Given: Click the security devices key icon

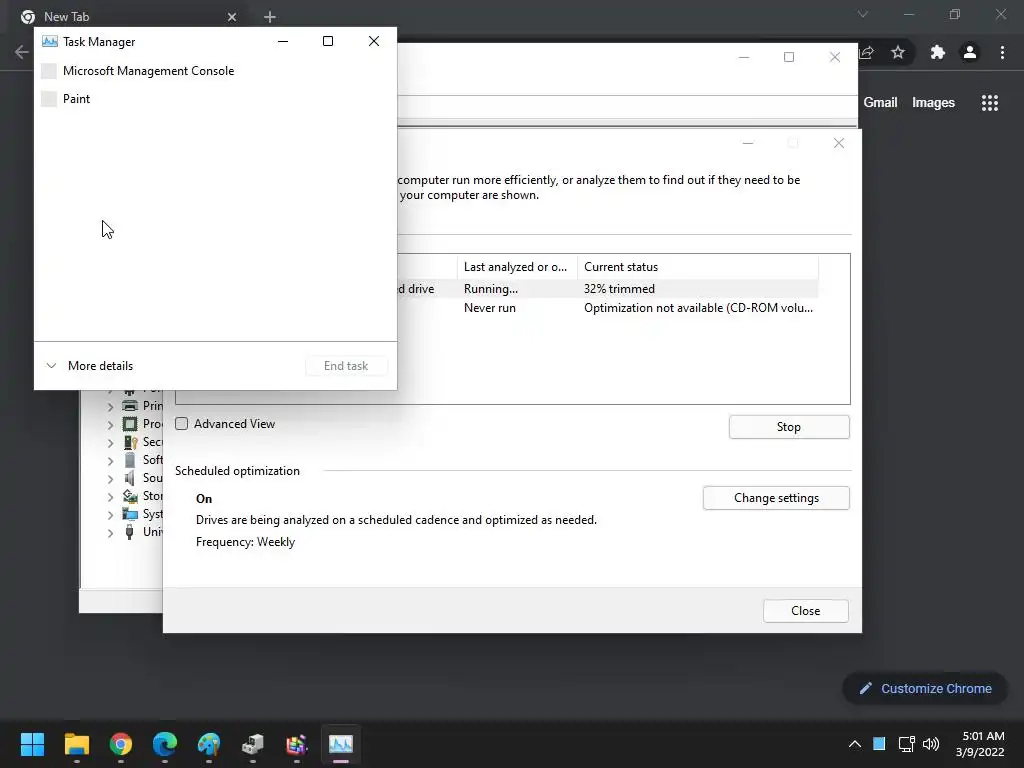Looking at the screenshot, I should tap(130, 442).
